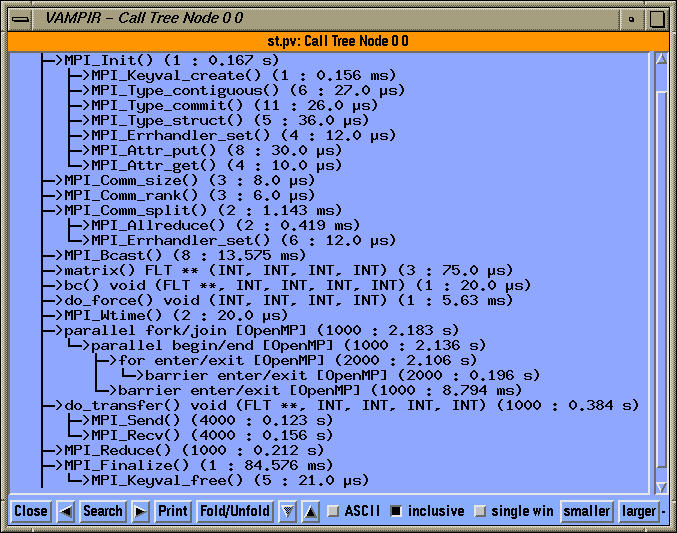The height and width of the screenshot is (533, 677).
Task: Select the MPI_Attr_get() entry
Action: (216, 165)
